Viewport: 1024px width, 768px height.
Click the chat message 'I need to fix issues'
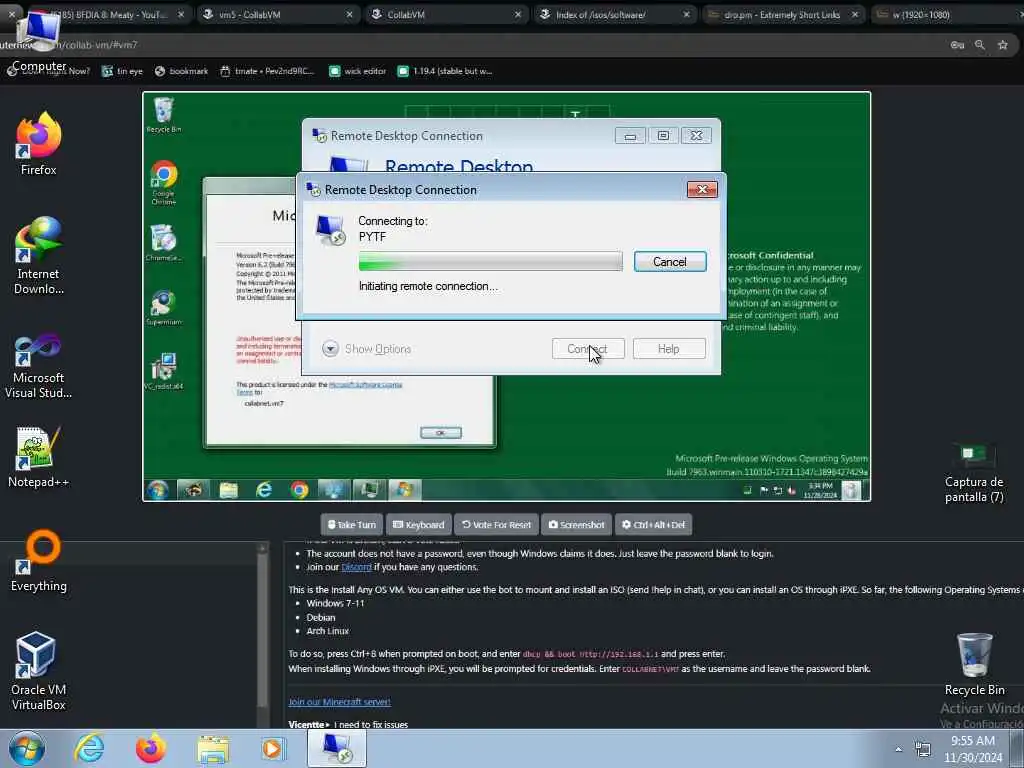[x=371, y=724]
